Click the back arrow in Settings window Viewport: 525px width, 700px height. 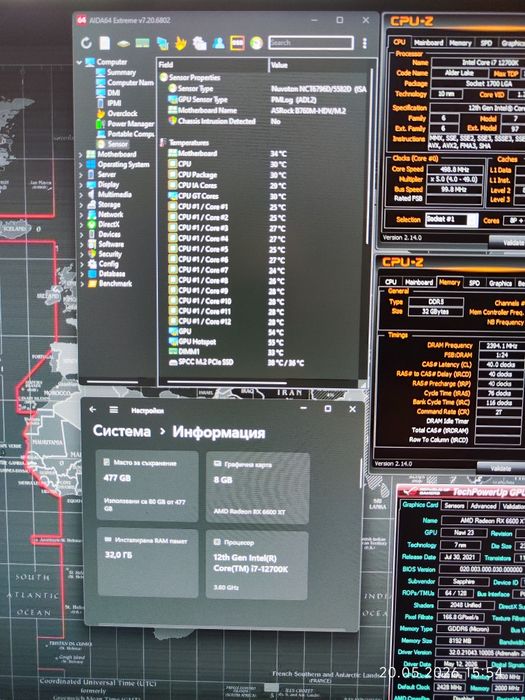click(x=93, y=409)
